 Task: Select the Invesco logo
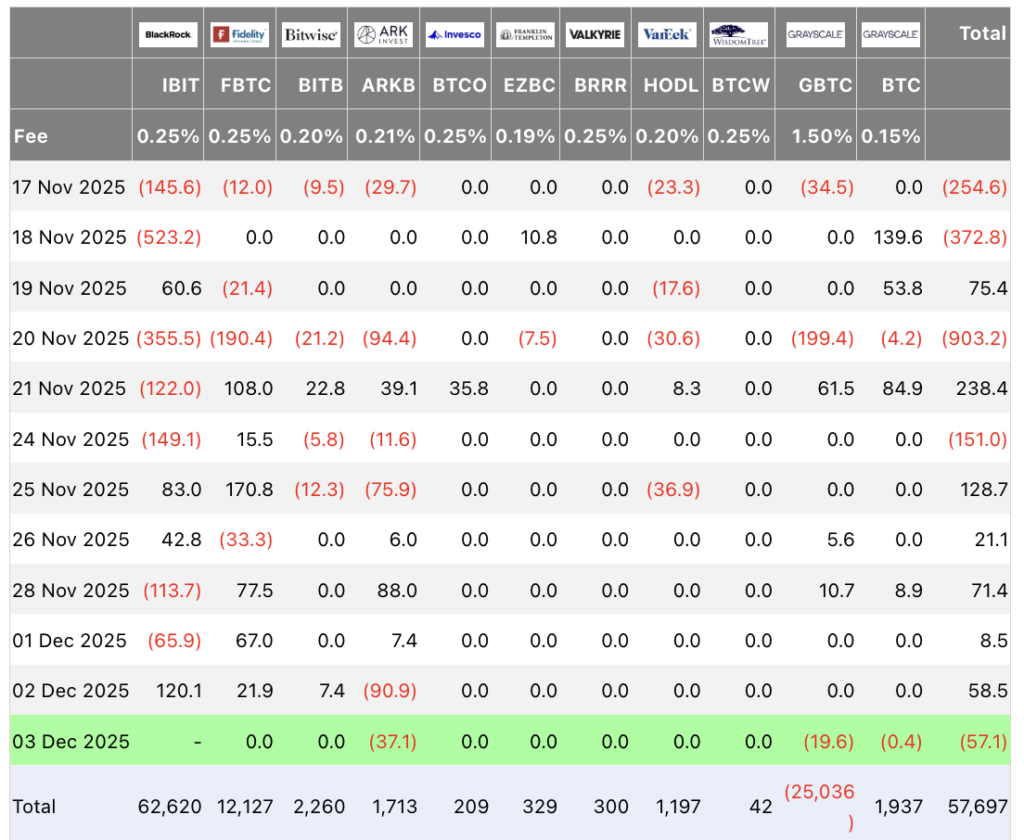[455, 35]
